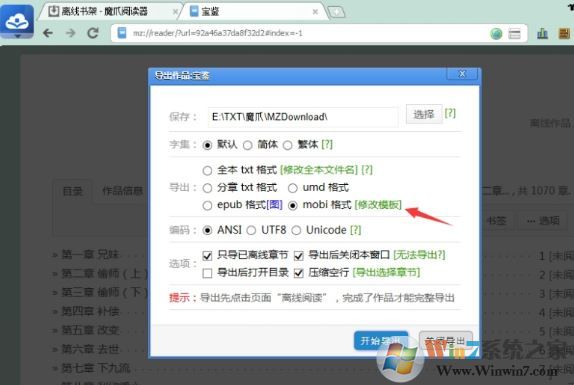Choose 全本 txt 格式 export option
This screenshot has height=385, width=574.
point(207,171)
